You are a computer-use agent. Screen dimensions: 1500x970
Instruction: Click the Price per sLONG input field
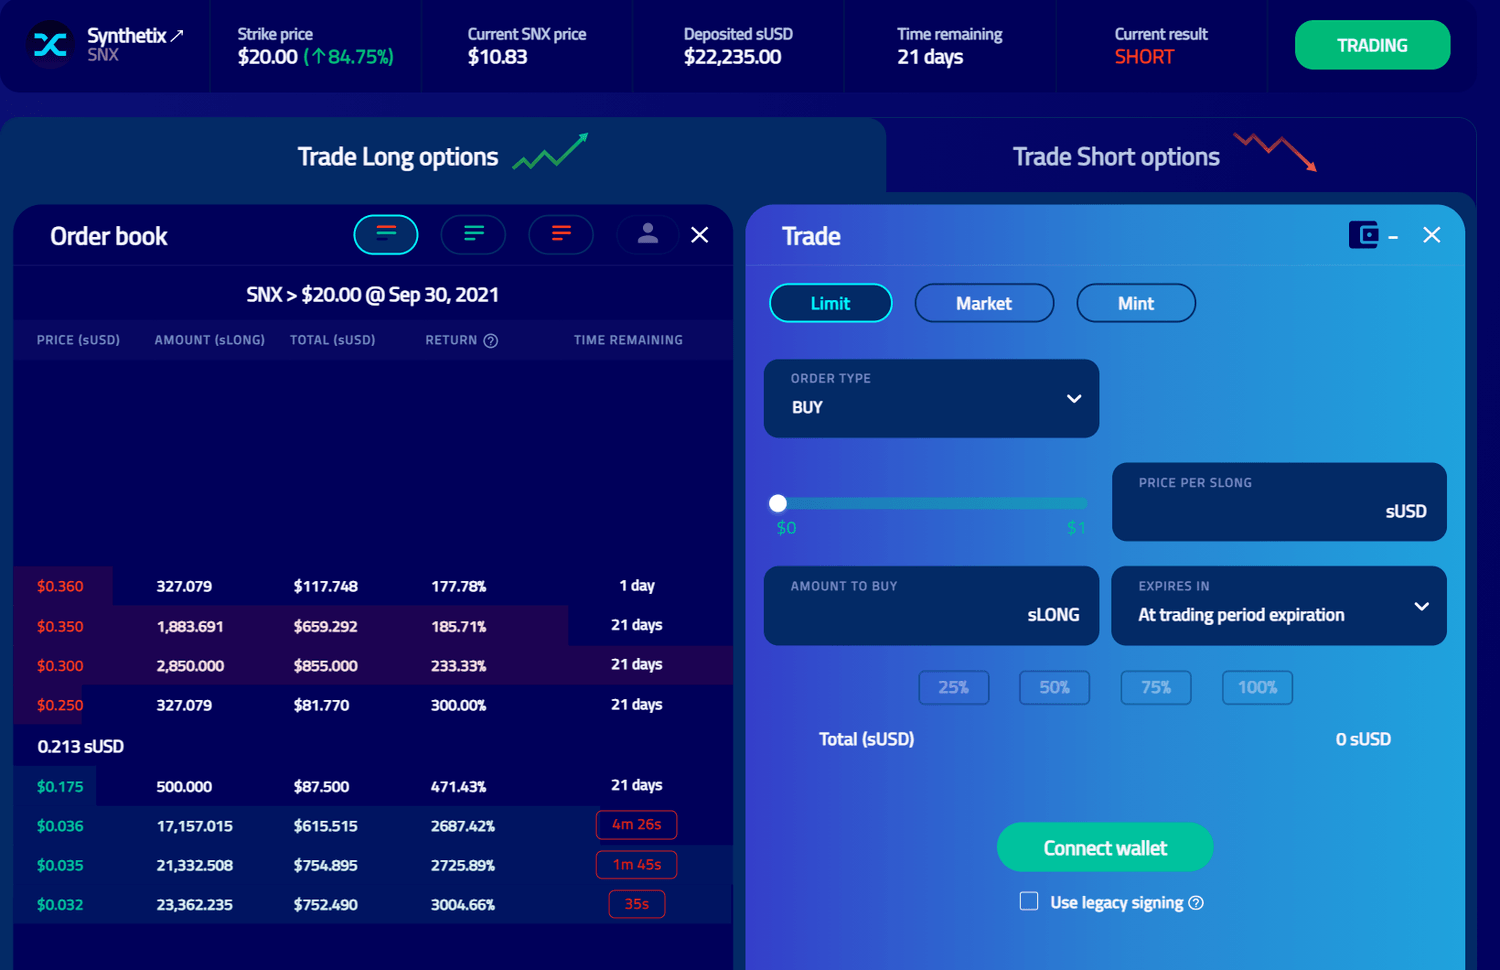pyautogui.click(x=1279, y=501)
